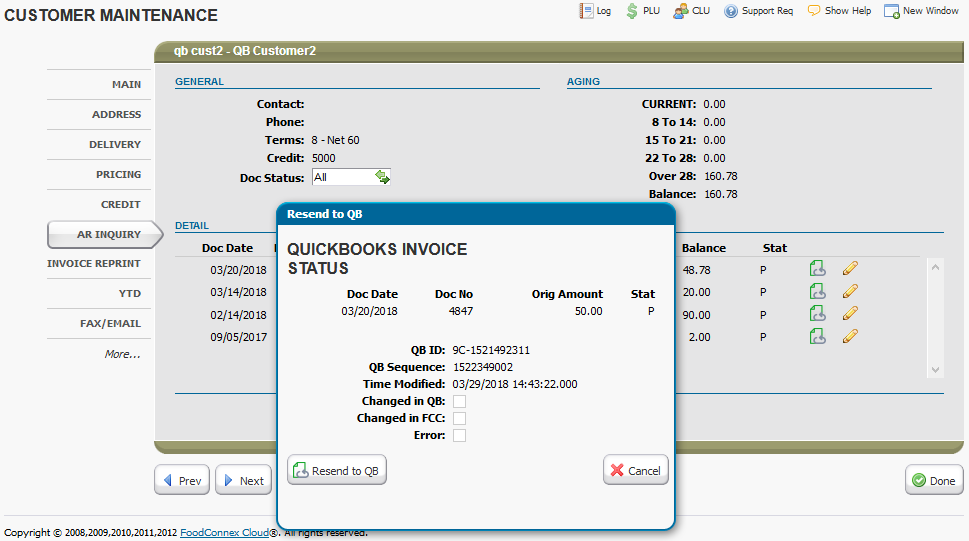Click the Done button
The image size is (969, 541).
point(934,480)
